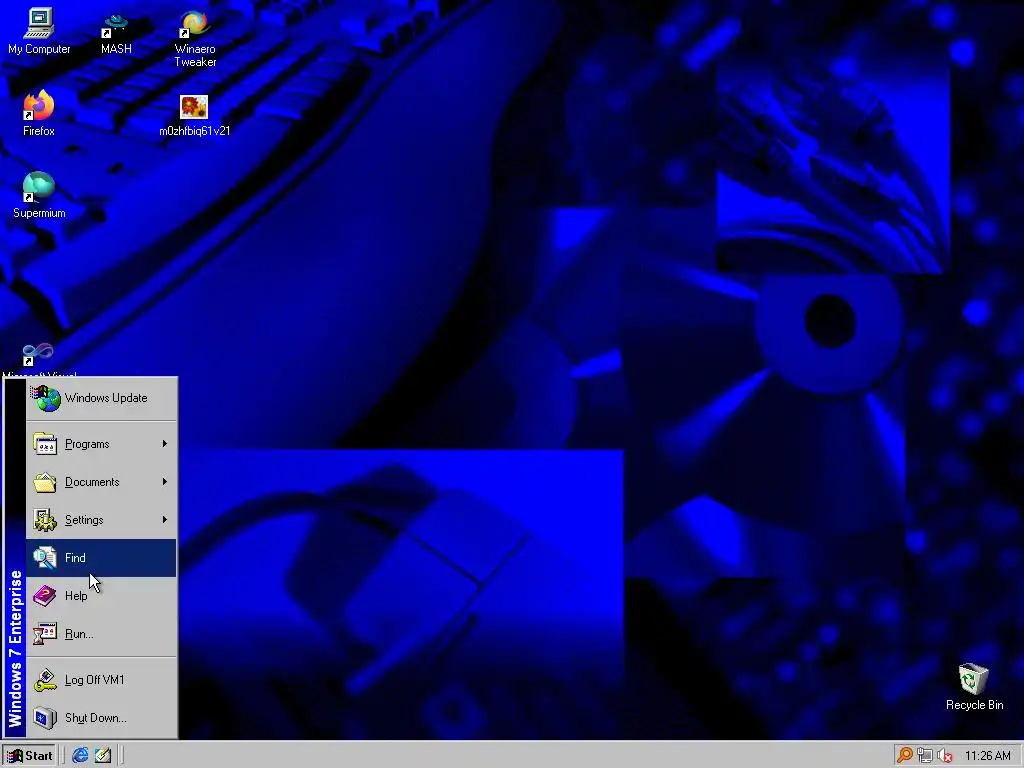1024x768 pixels.
Task: Click the Documents folder icon in the Start menu
Action: click(45, 482)
